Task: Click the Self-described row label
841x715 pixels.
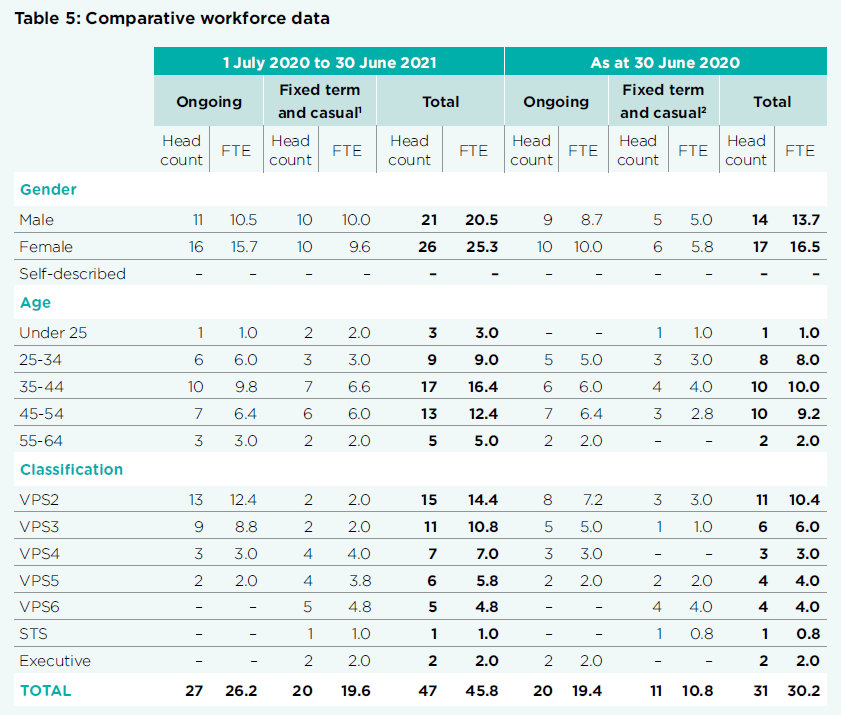Action: coord(69,274)
